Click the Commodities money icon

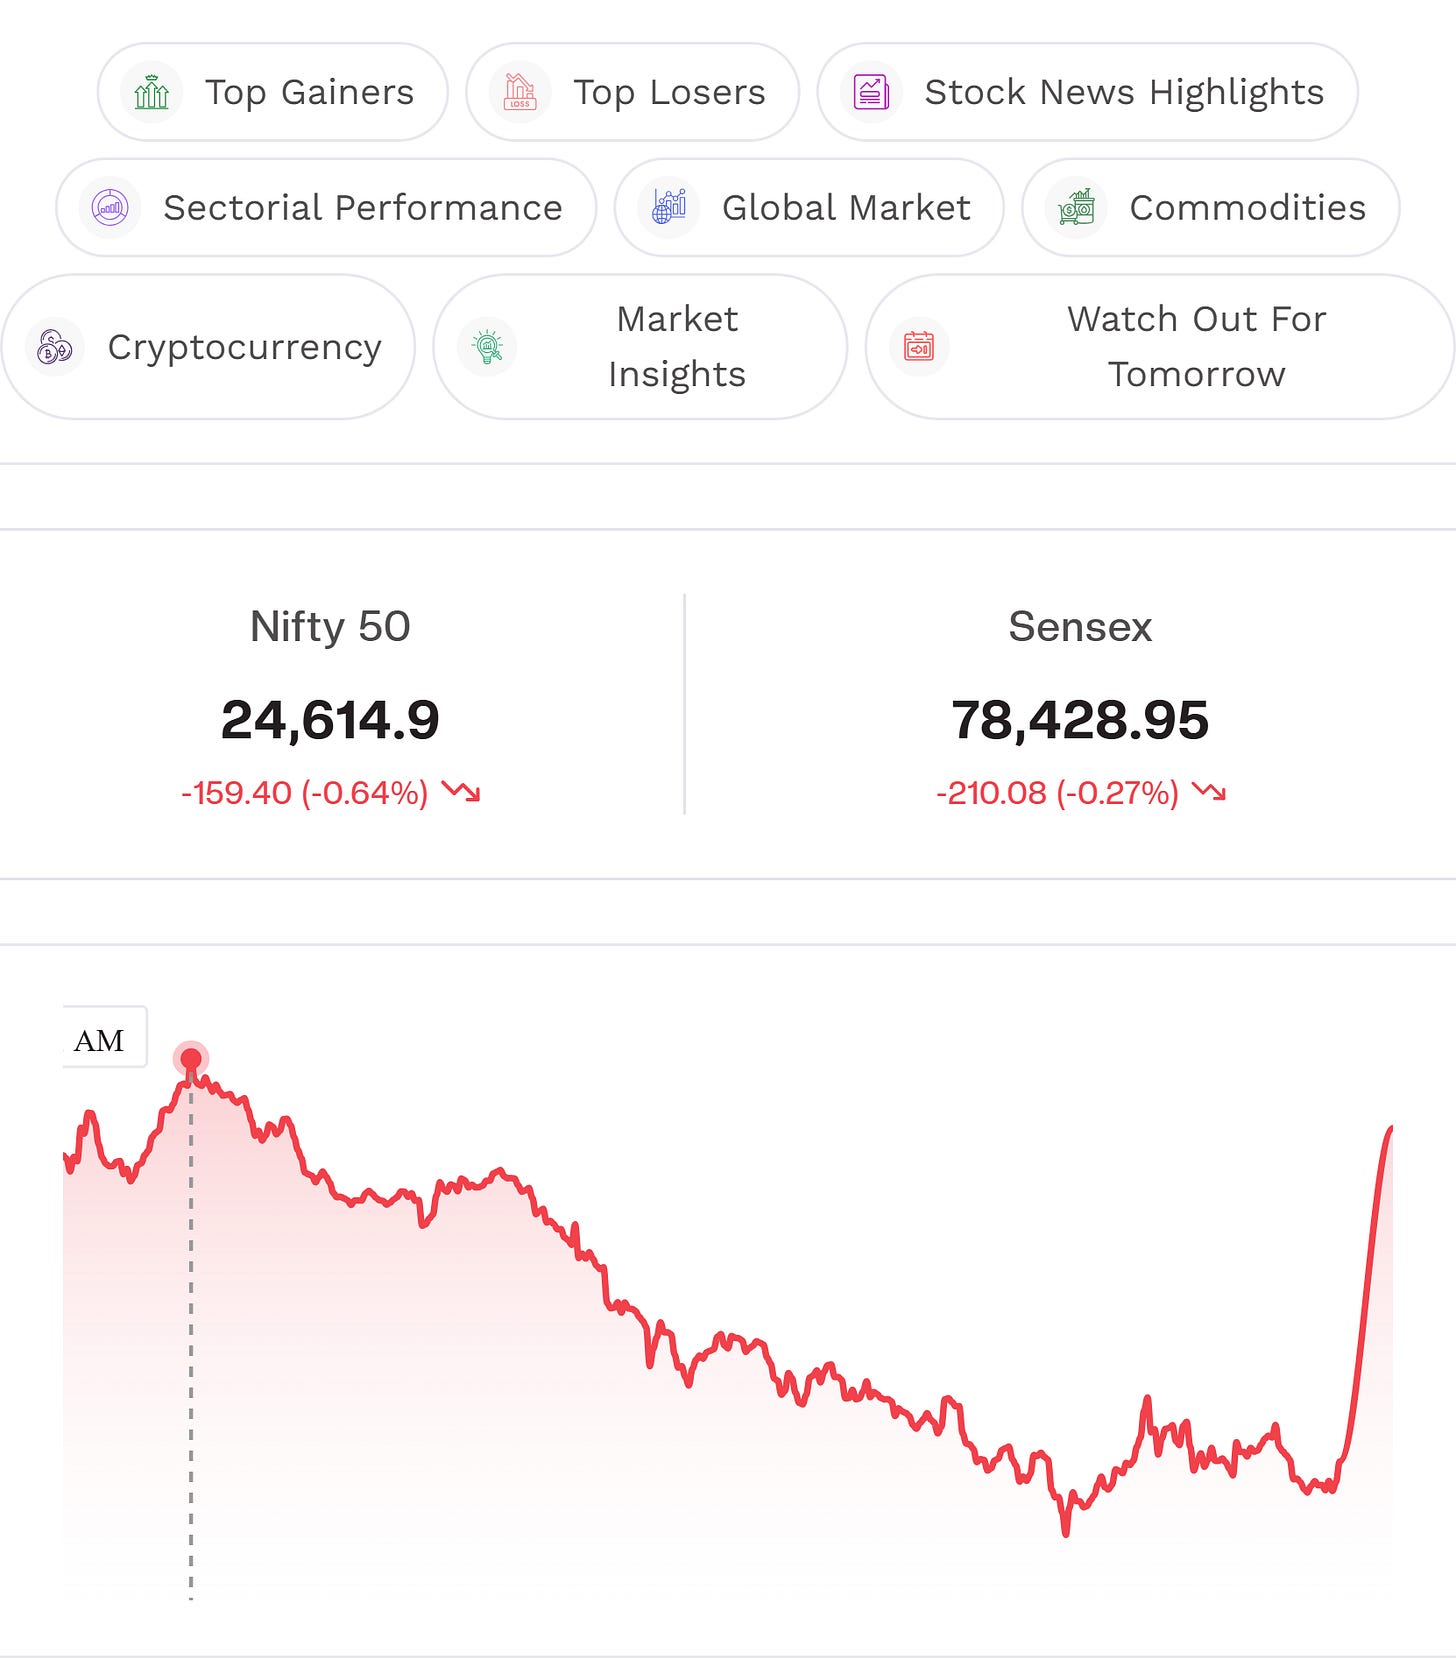[1076, 208]
